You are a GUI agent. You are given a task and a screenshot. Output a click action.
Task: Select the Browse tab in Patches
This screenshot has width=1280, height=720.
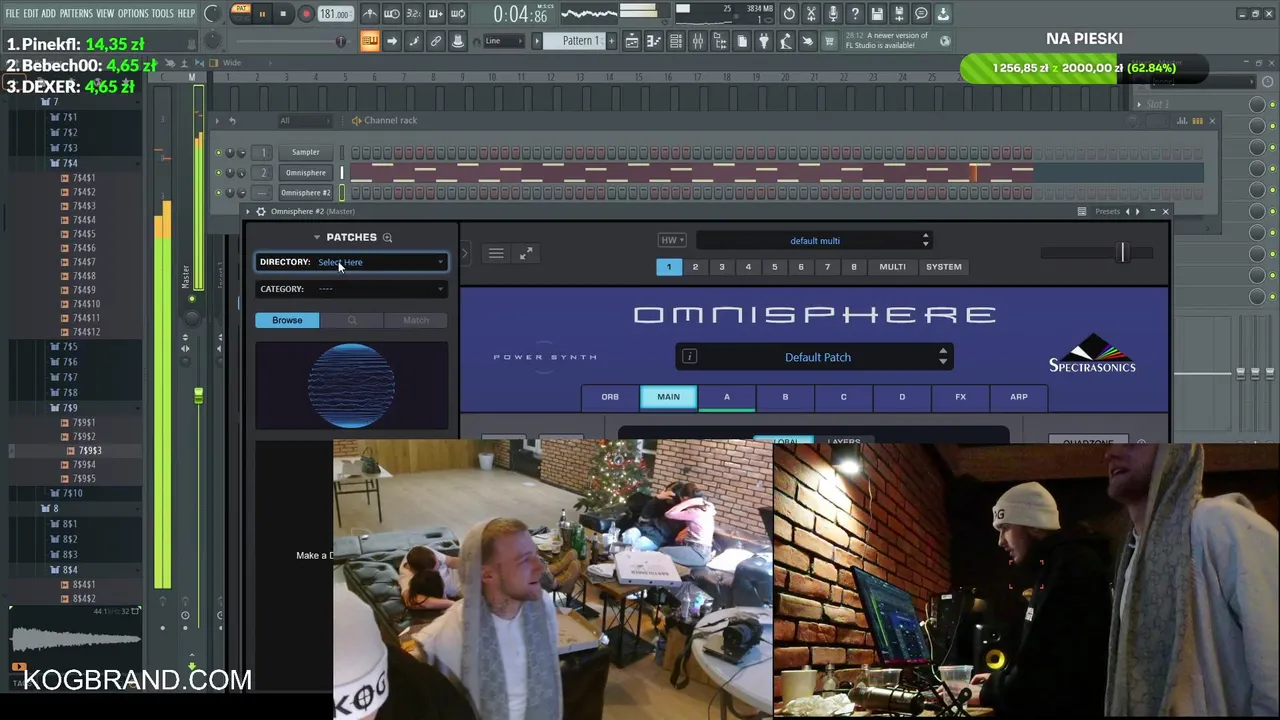point(287,320)
